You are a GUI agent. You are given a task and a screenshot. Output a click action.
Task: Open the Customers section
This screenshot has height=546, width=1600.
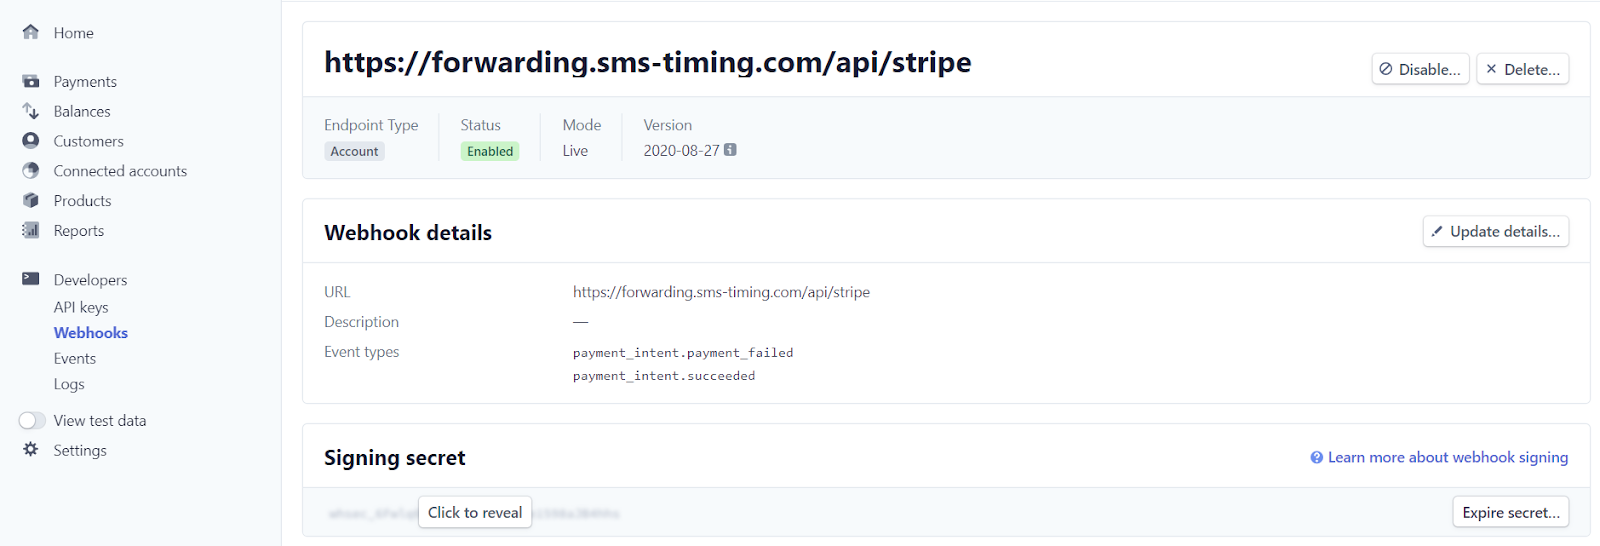(89, 142)
